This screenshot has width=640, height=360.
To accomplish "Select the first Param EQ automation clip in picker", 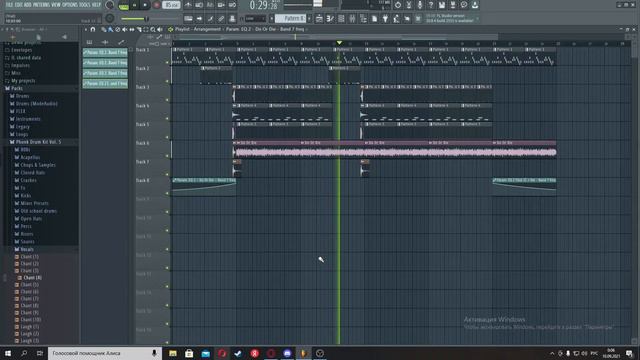I will click(x=105, y=52).
